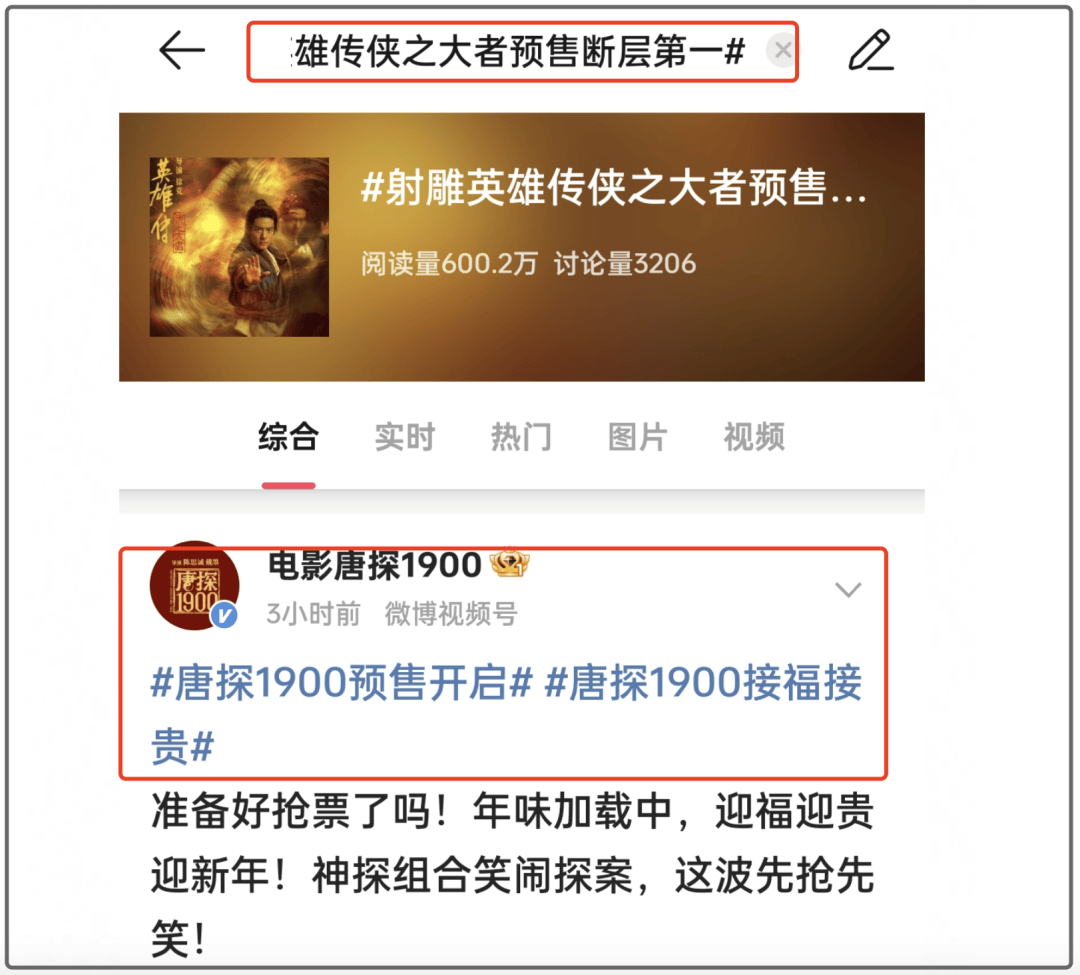
Task: Click the blue verified V badge on the avatar
Action: tap(224, 615)
